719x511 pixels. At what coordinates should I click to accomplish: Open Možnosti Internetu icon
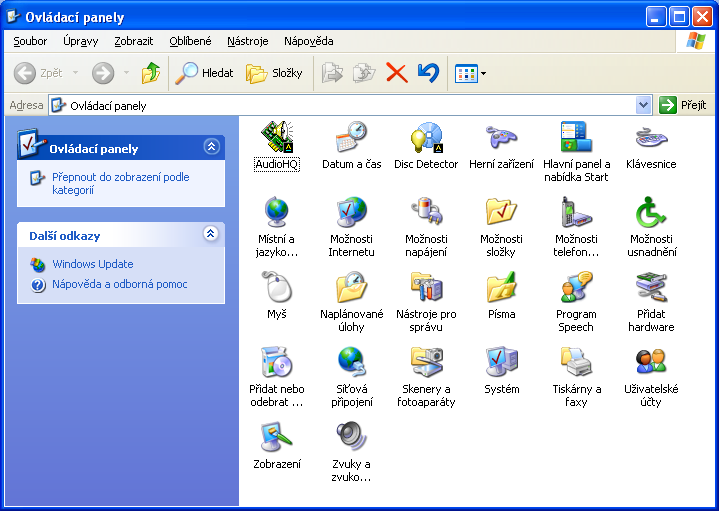point(351,212)
